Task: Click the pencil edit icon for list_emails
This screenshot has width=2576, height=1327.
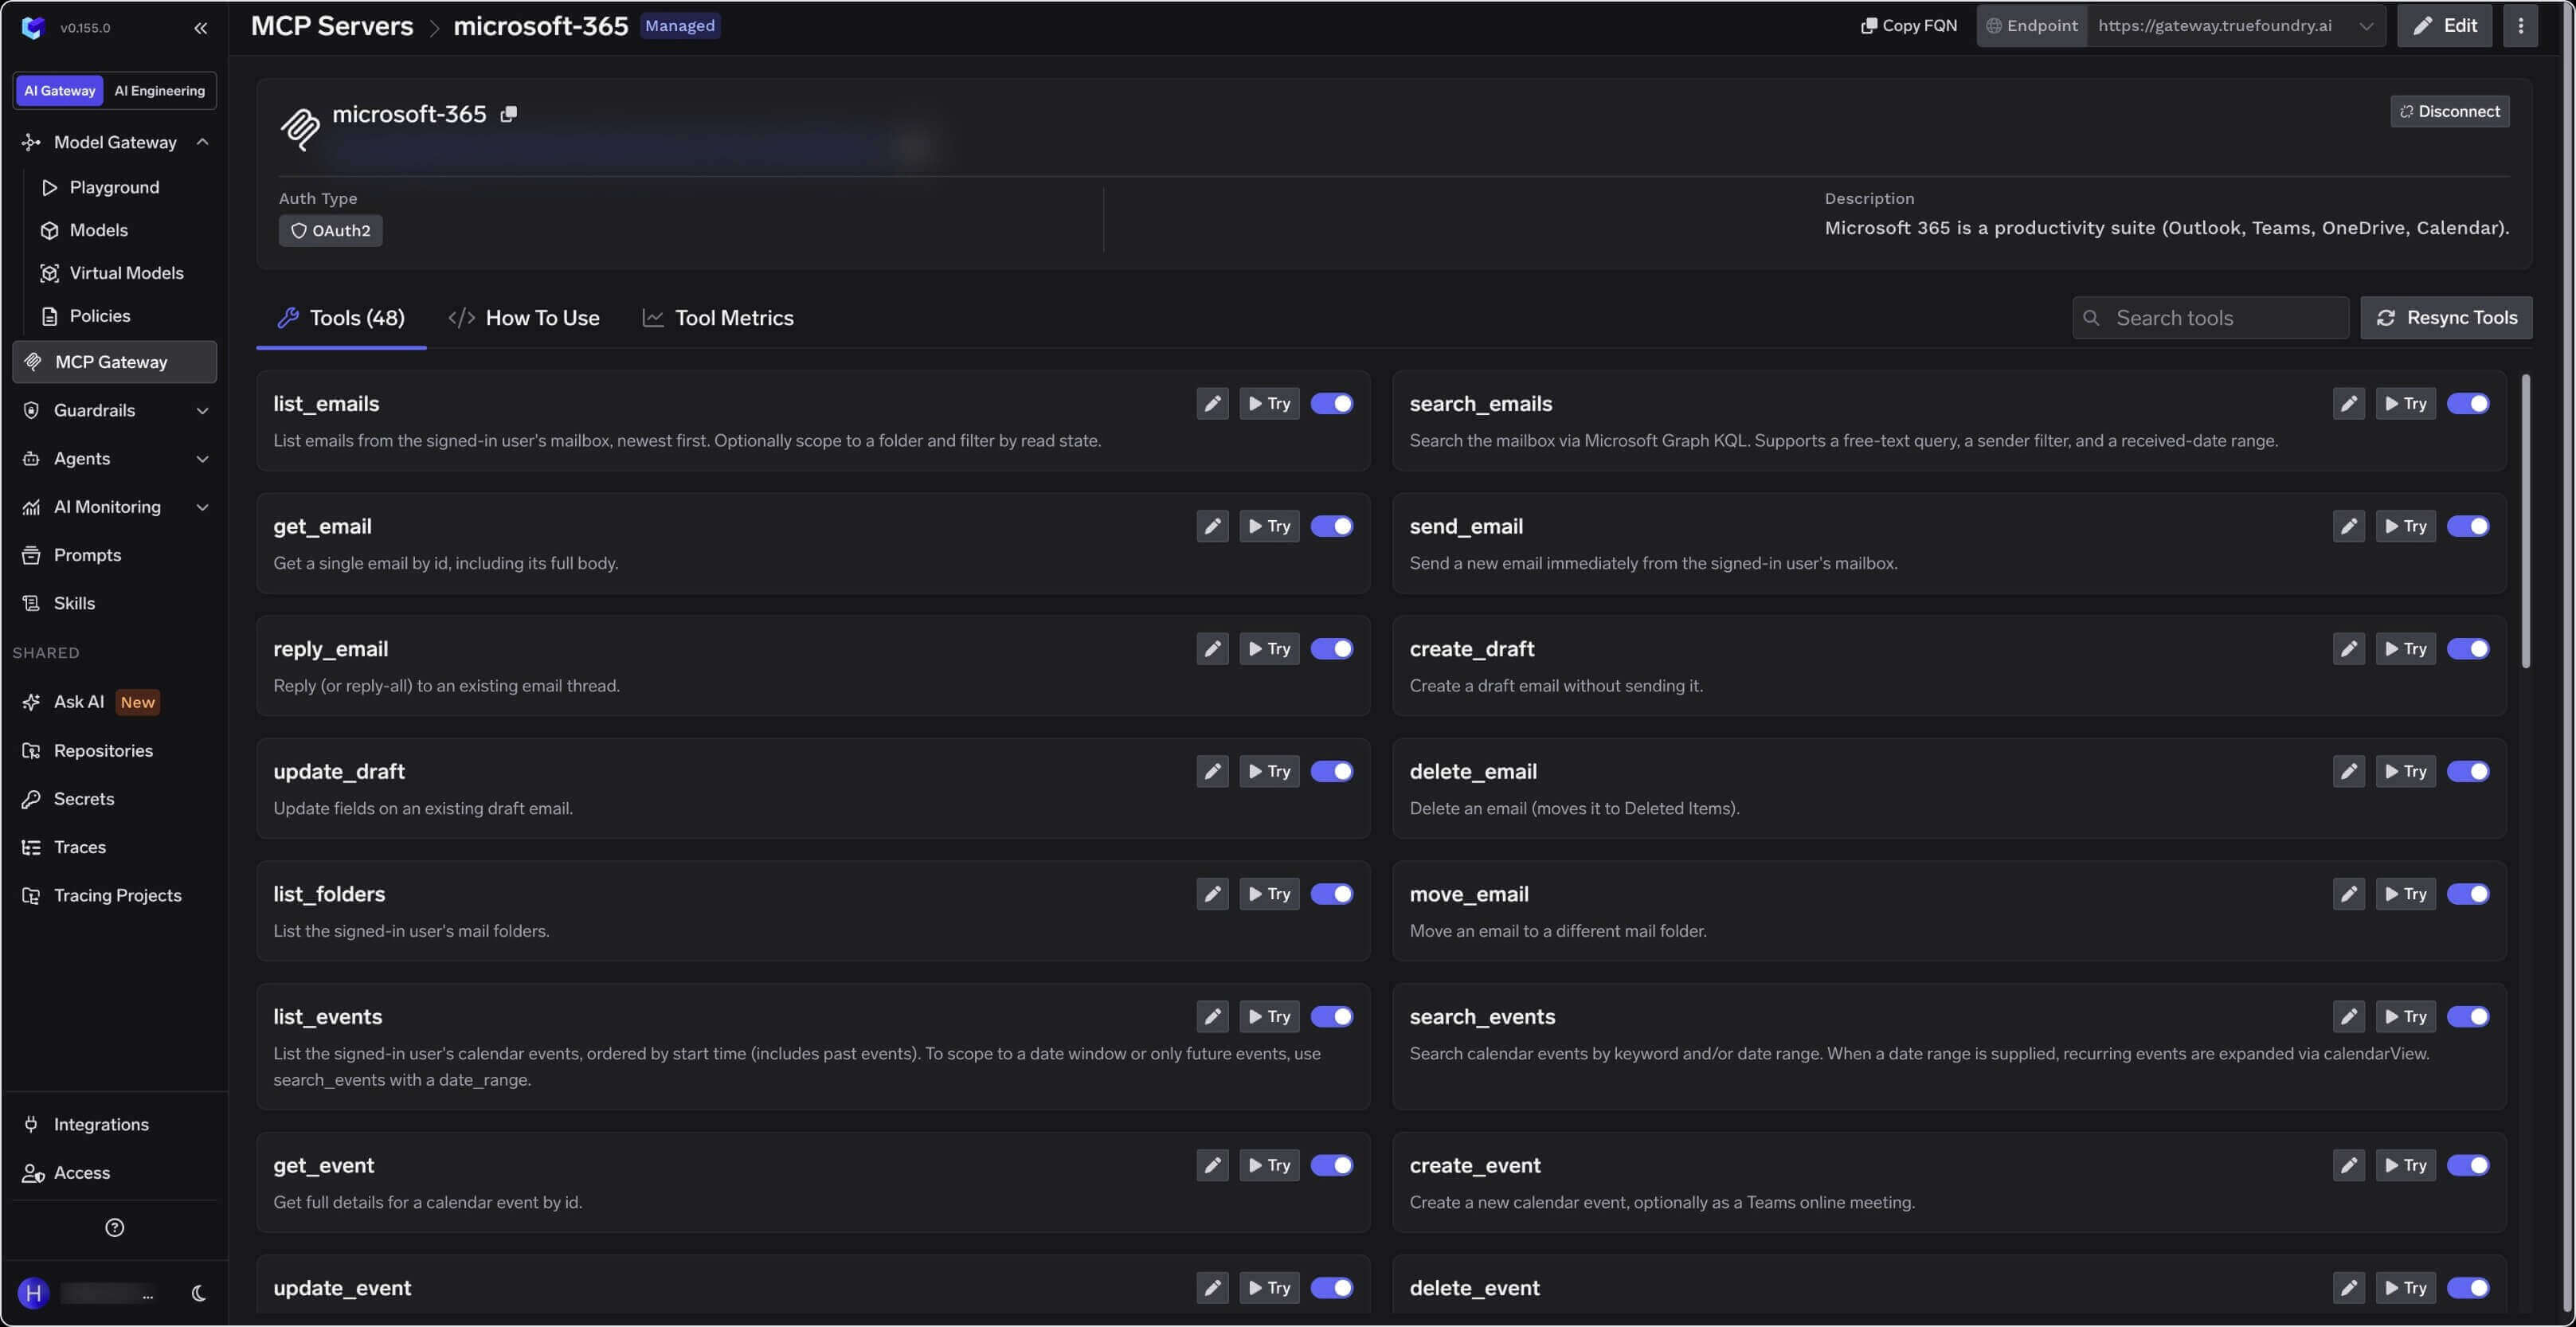Action: tap(1212, 404)
